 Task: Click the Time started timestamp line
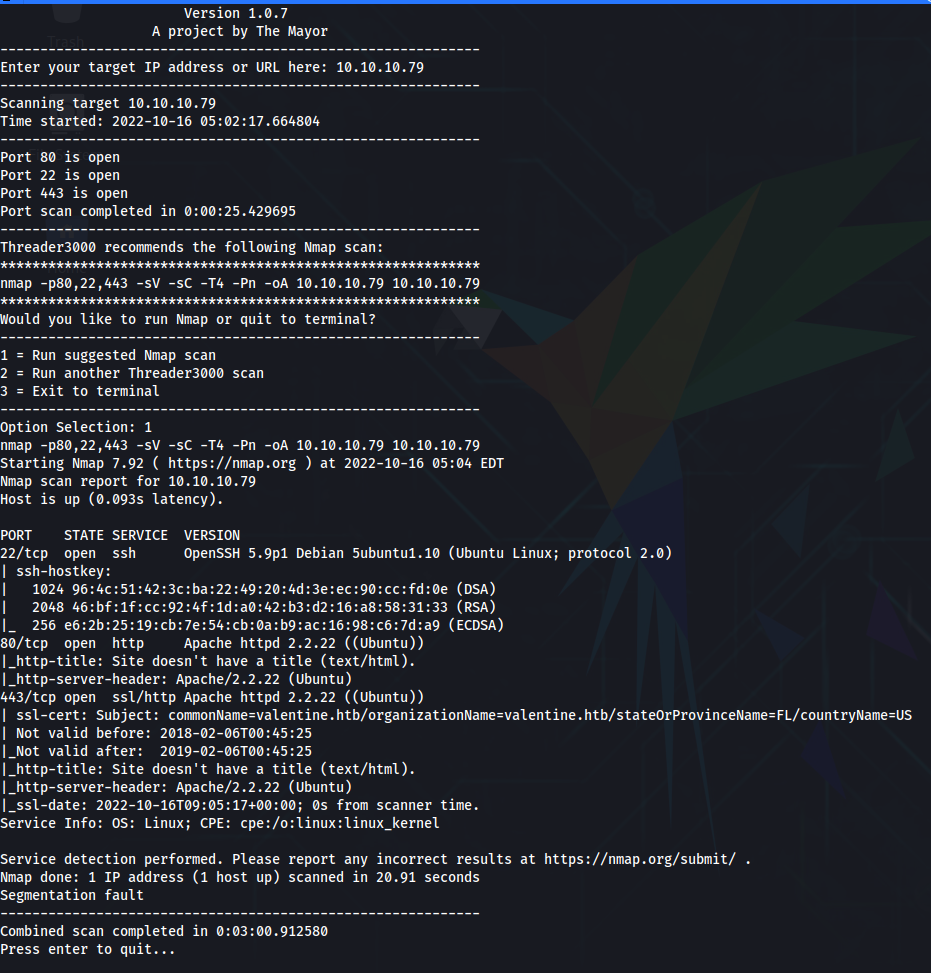[x=160, y=121]
